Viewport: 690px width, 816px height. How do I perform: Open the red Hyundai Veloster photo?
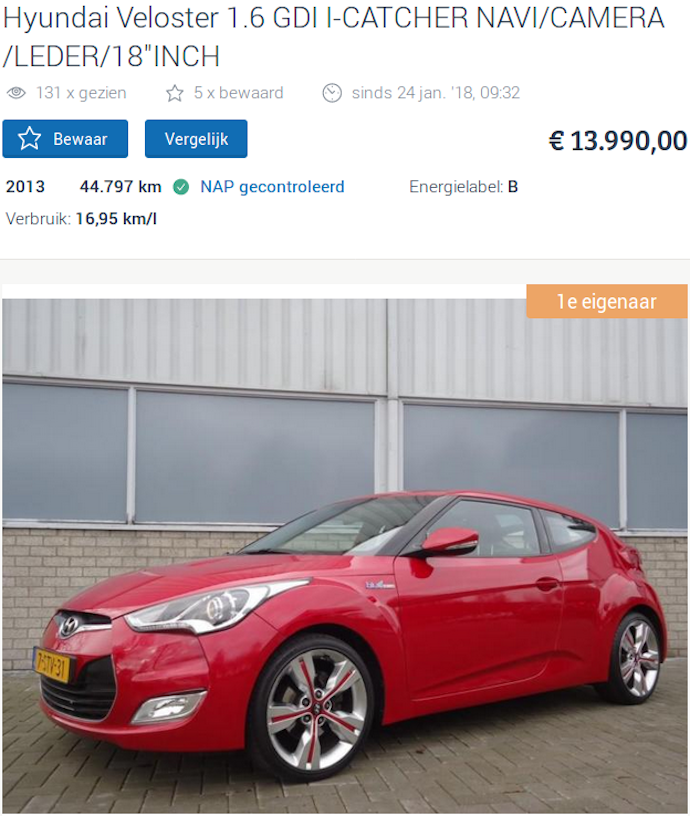click(345, 556)
